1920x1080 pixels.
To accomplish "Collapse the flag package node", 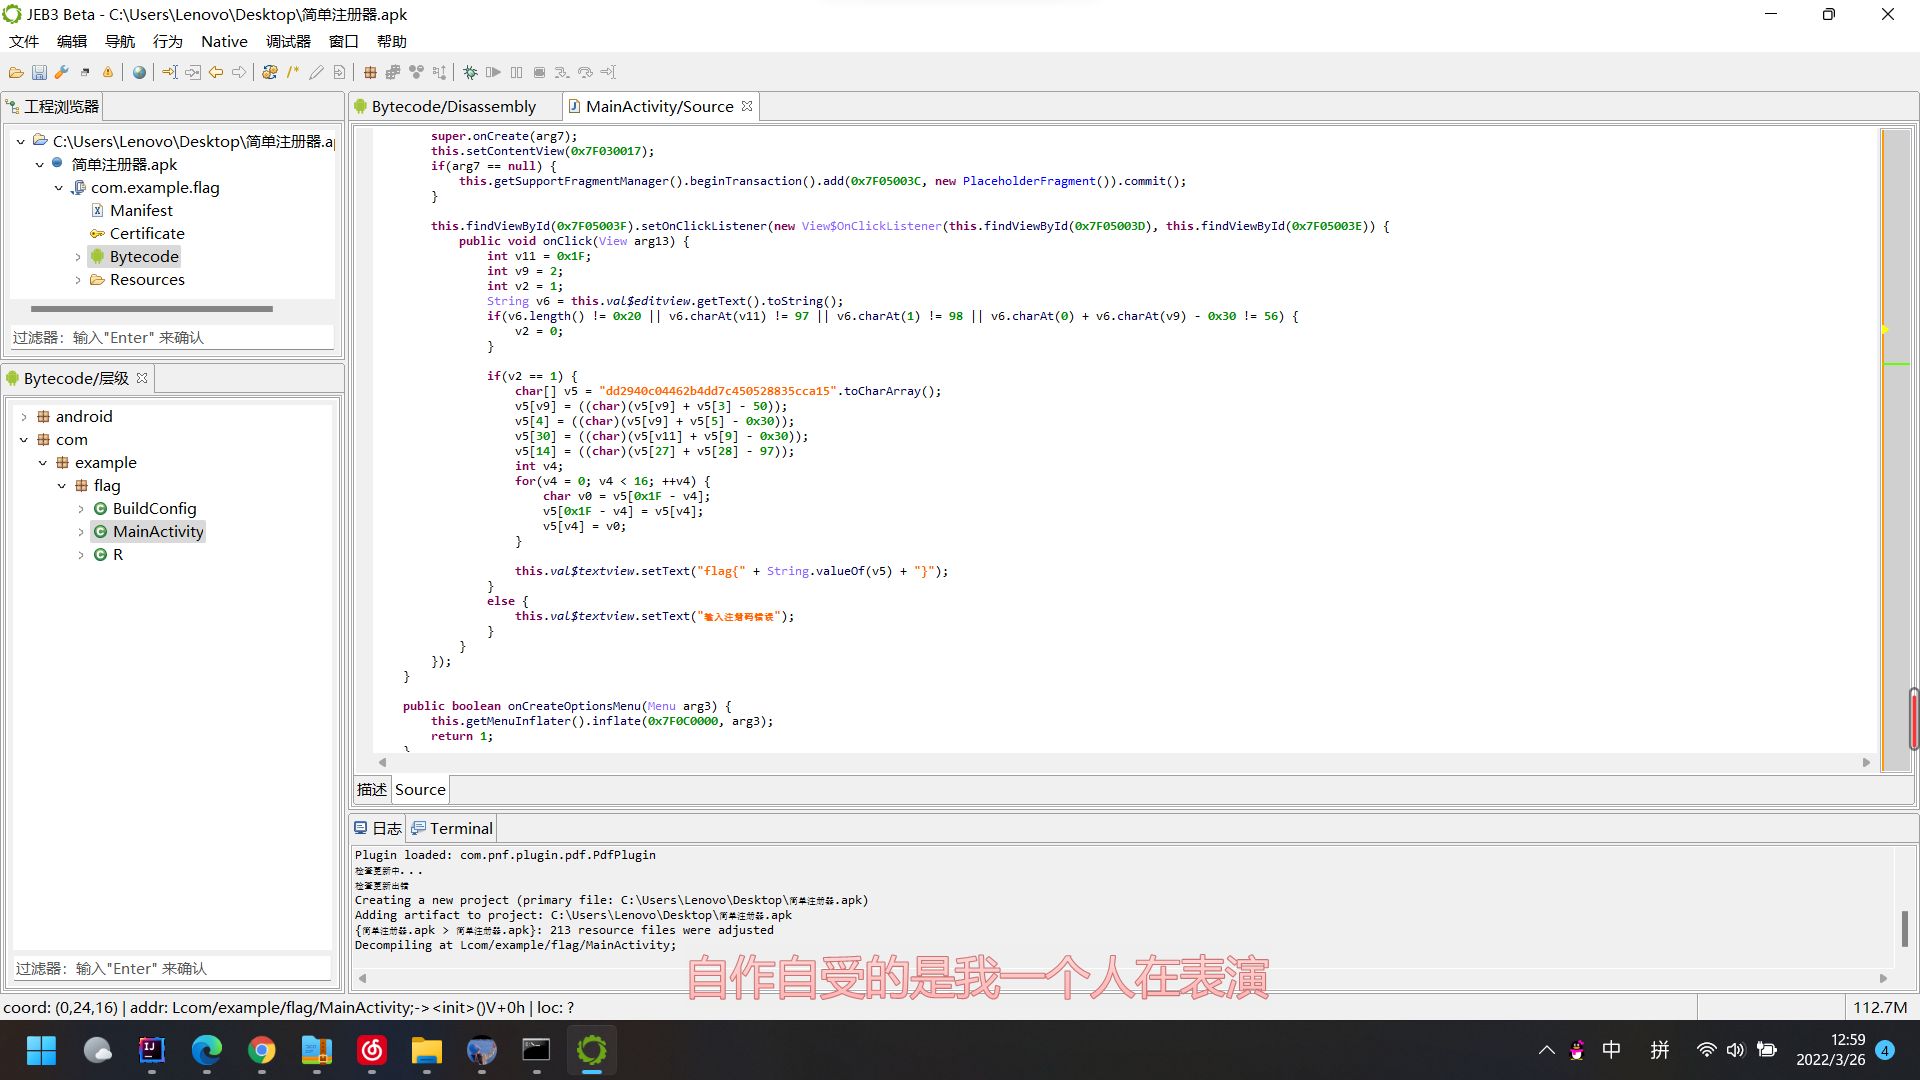I will tap(62, 486).
